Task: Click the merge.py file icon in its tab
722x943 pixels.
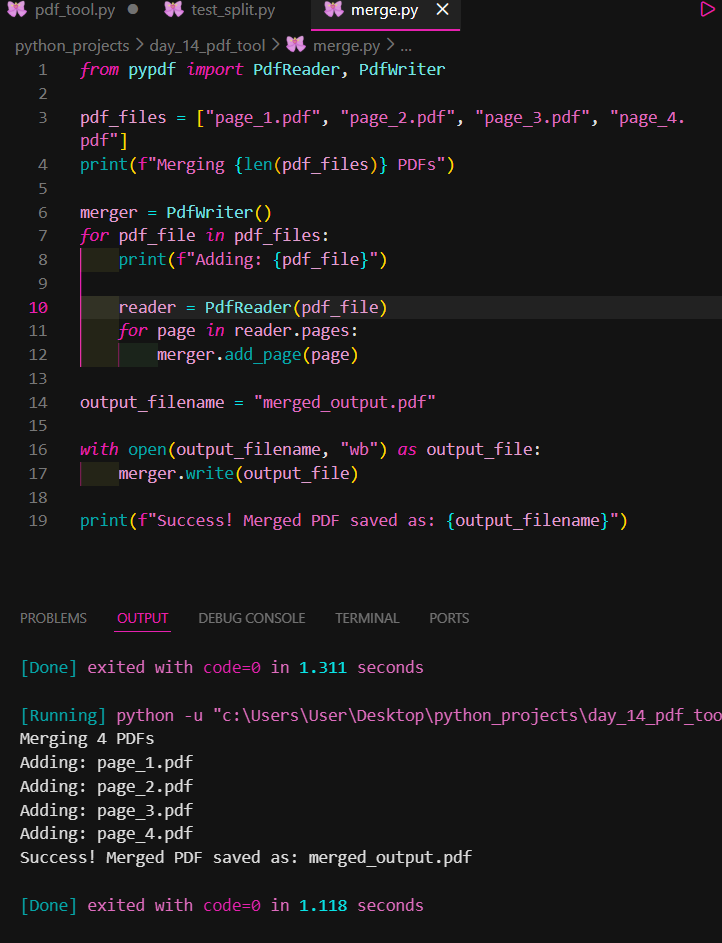Action: pos(334,9)
